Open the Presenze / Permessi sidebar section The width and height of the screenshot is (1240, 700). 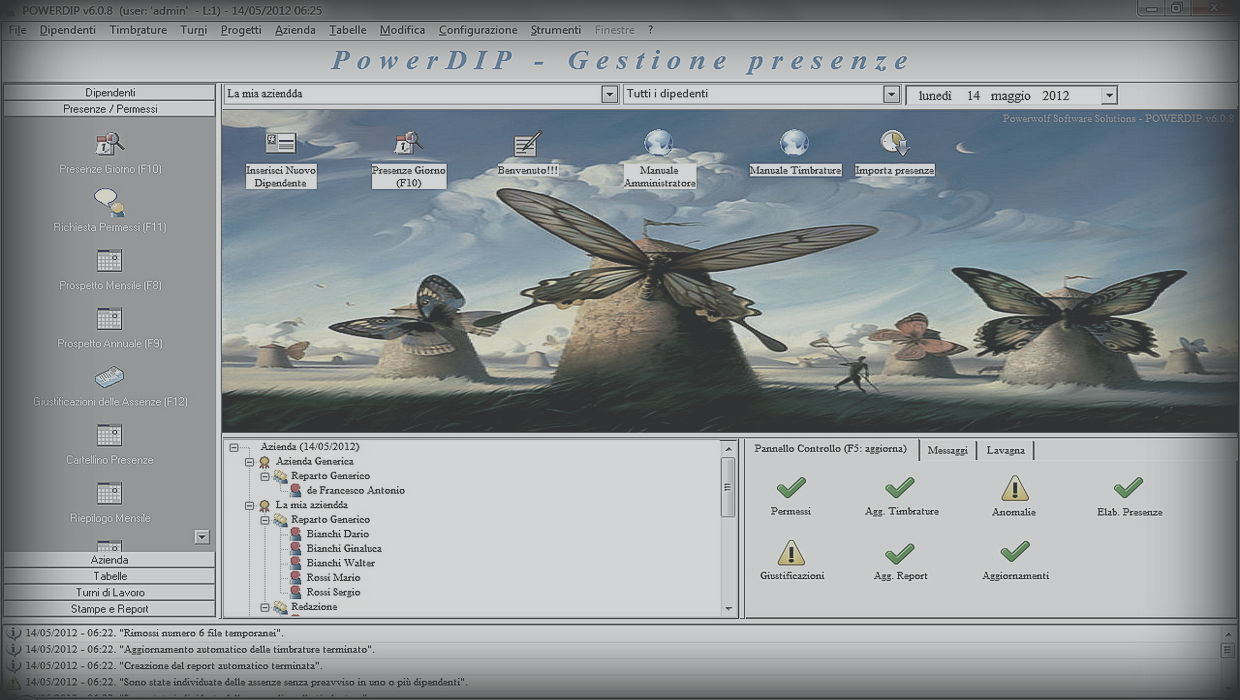tap(109, 109)
